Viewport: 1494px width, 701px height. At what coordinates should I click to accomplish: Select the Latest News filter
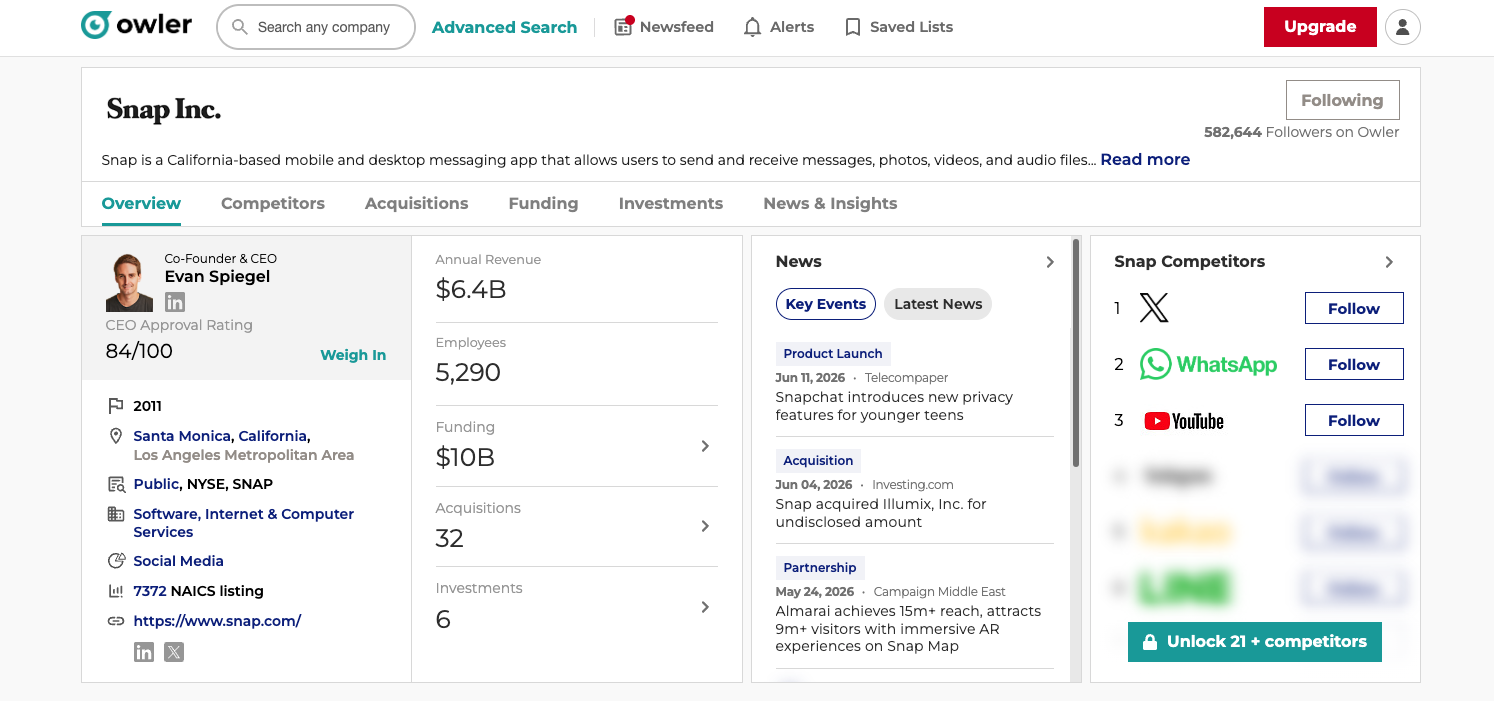pos(938,304)
